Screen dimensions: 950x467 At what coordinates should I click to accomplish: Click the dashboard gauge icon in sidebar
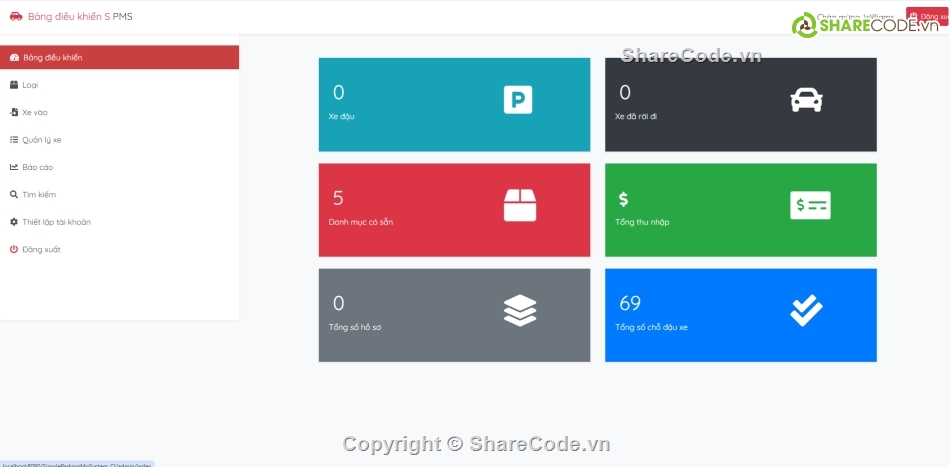pos(15,58)
